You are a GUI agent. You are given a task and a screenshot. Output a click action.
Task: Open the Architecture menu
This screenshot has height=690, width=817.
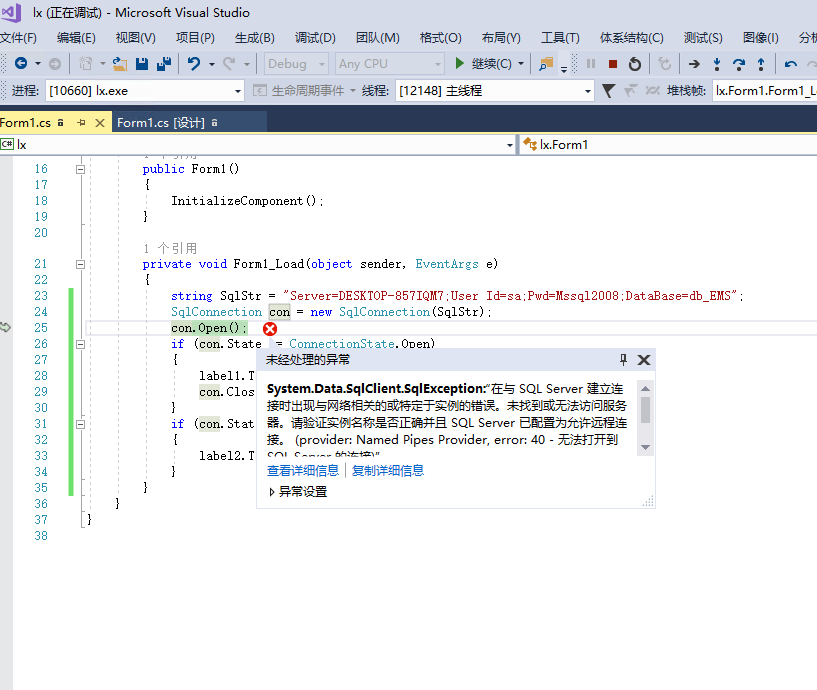tap(632, 38)
